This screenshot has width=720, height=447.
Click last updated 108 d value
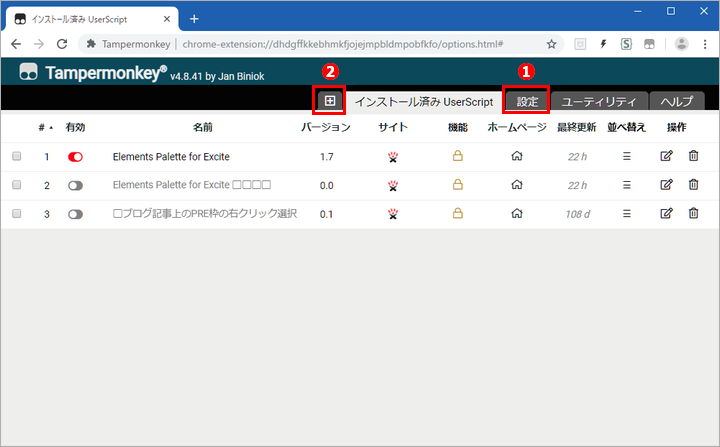pos(578,214)
